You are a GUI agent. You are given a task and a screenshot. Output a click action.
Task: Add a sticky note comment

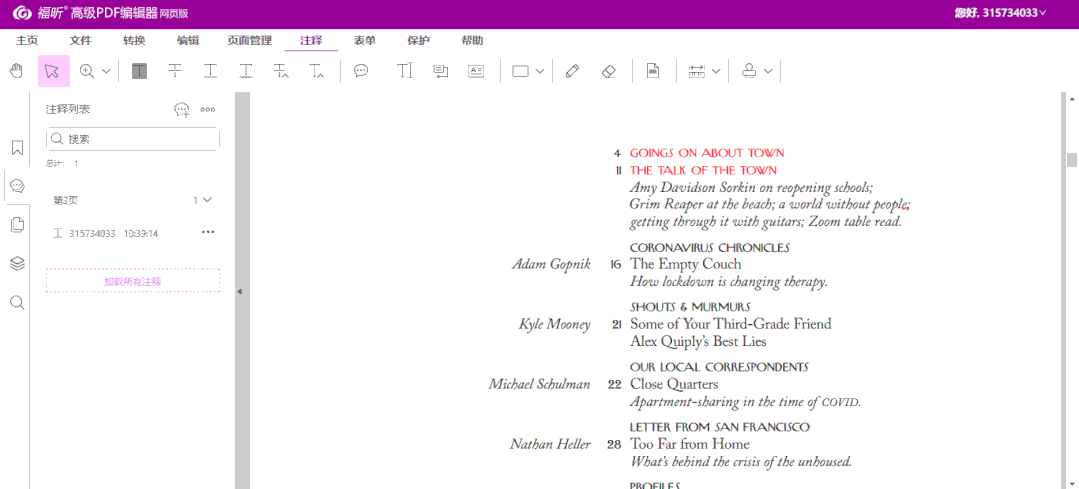(361, 71)
